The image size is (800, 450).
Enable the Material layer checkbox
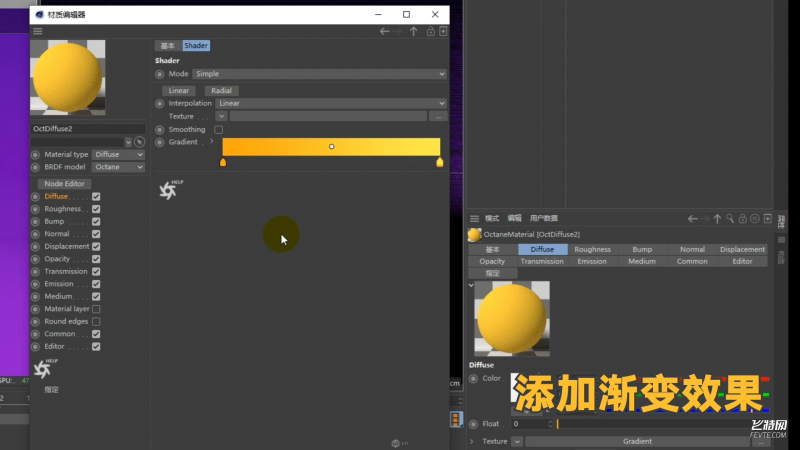(x=96, y=309)
